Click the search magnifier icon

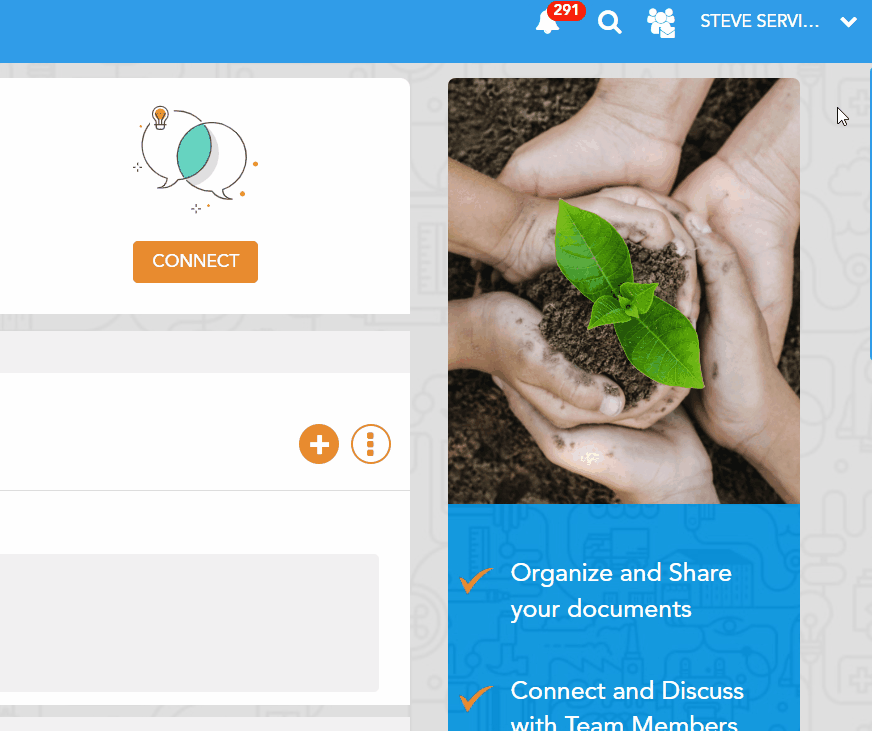tap(610, 23)
